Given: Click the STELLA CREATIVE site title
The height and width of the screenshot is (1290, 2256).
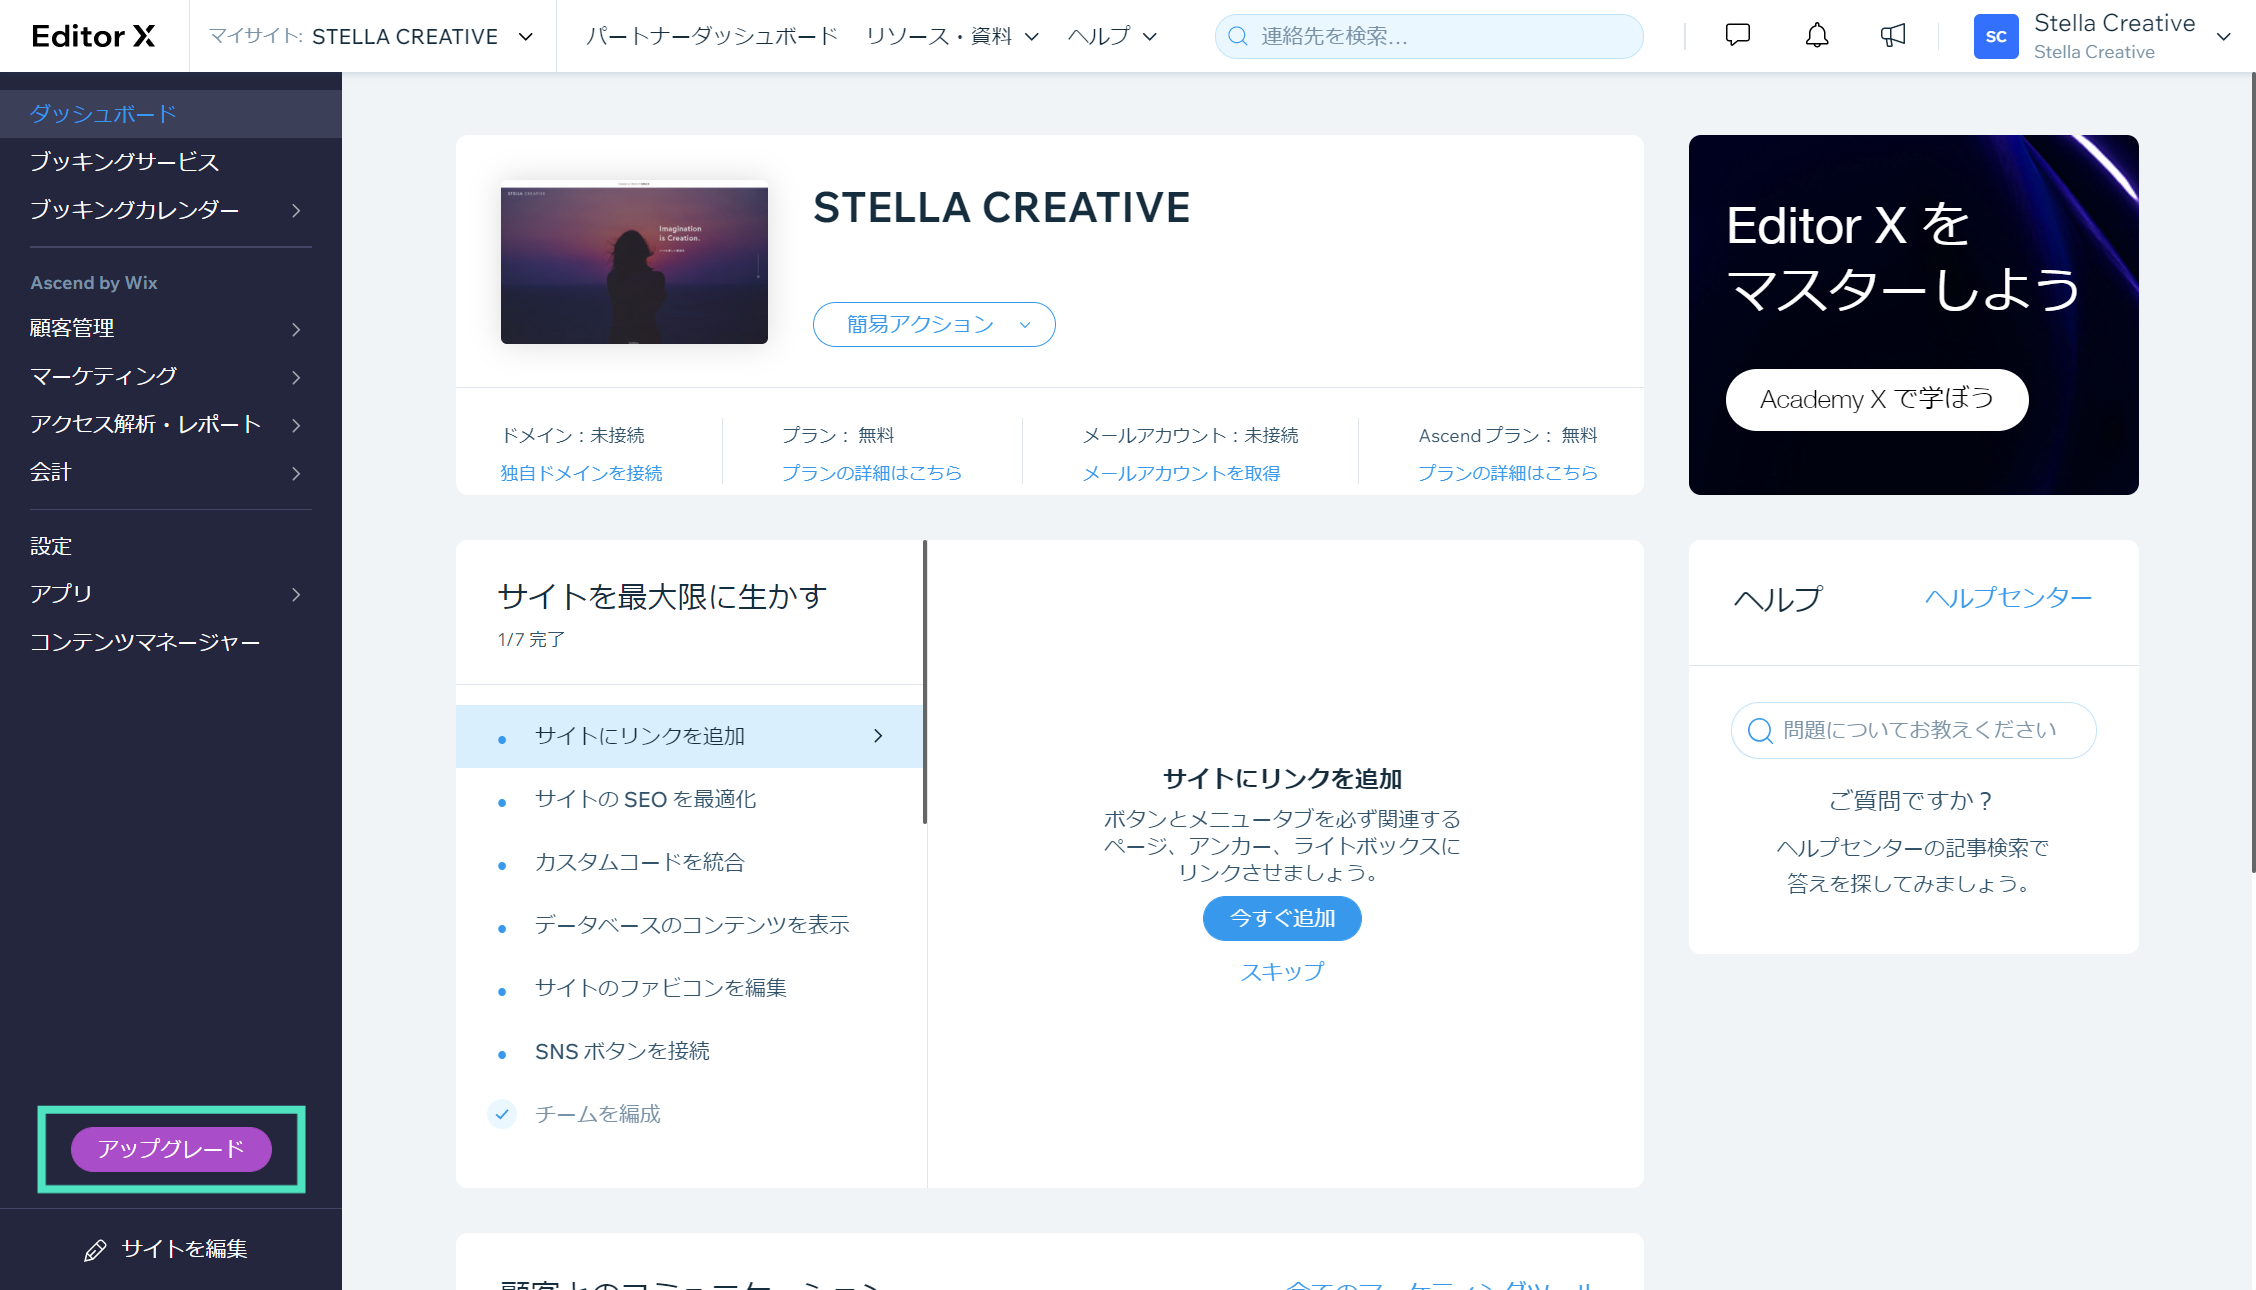Looking at the screenshot, I should (x=1001, y=208).
